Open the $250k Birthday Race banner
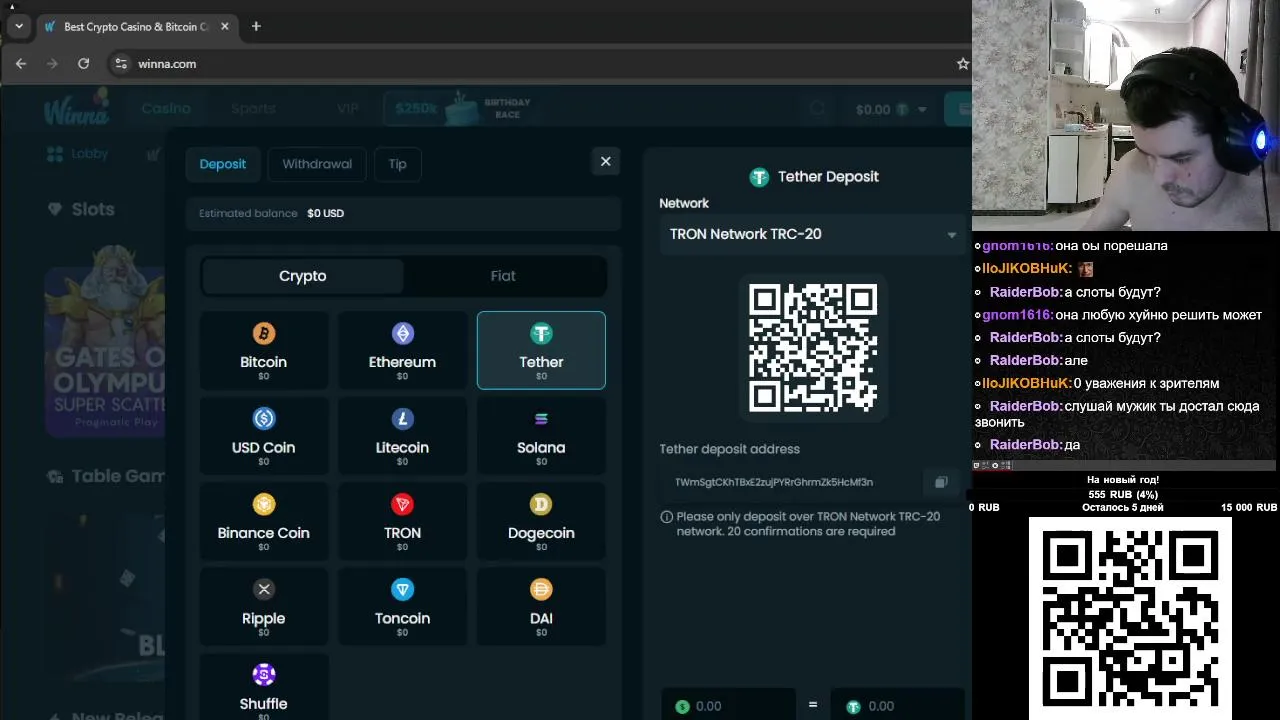Viewport: 1280px width, 720px height. 460,108
